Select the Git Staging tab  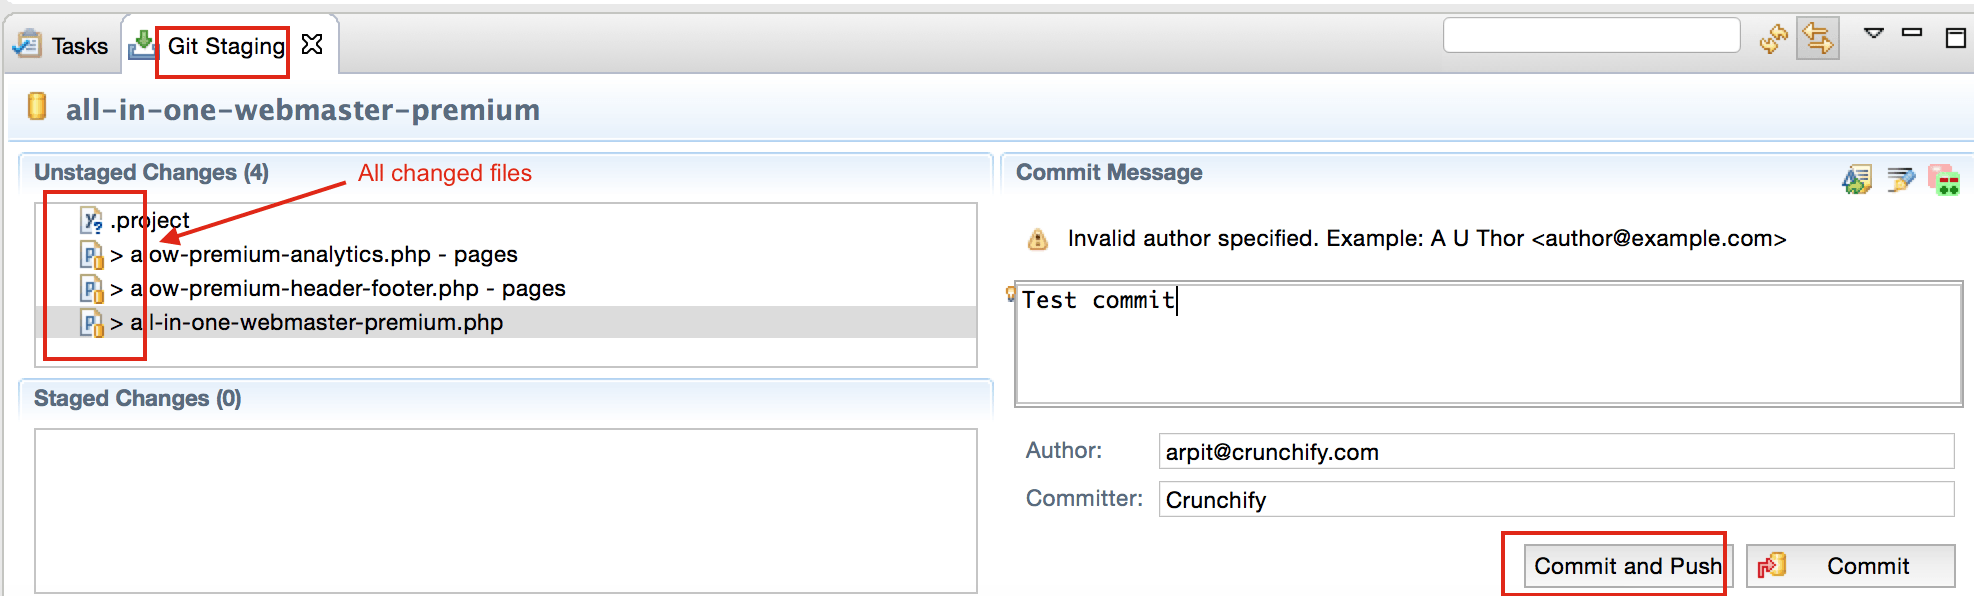pos(226,46)
